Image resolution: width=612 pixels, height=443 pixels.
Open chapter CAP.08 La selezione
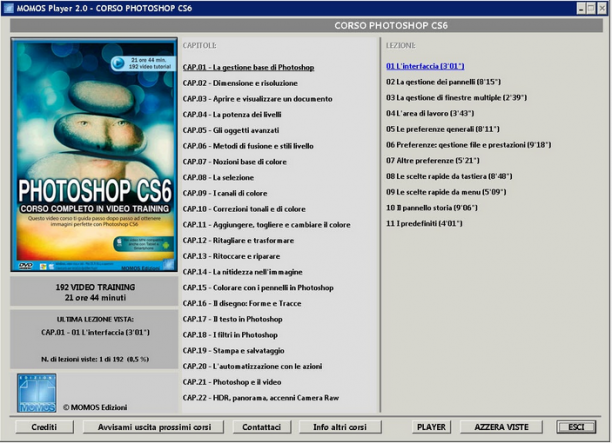pyautogui.click(x=218, y=178)
